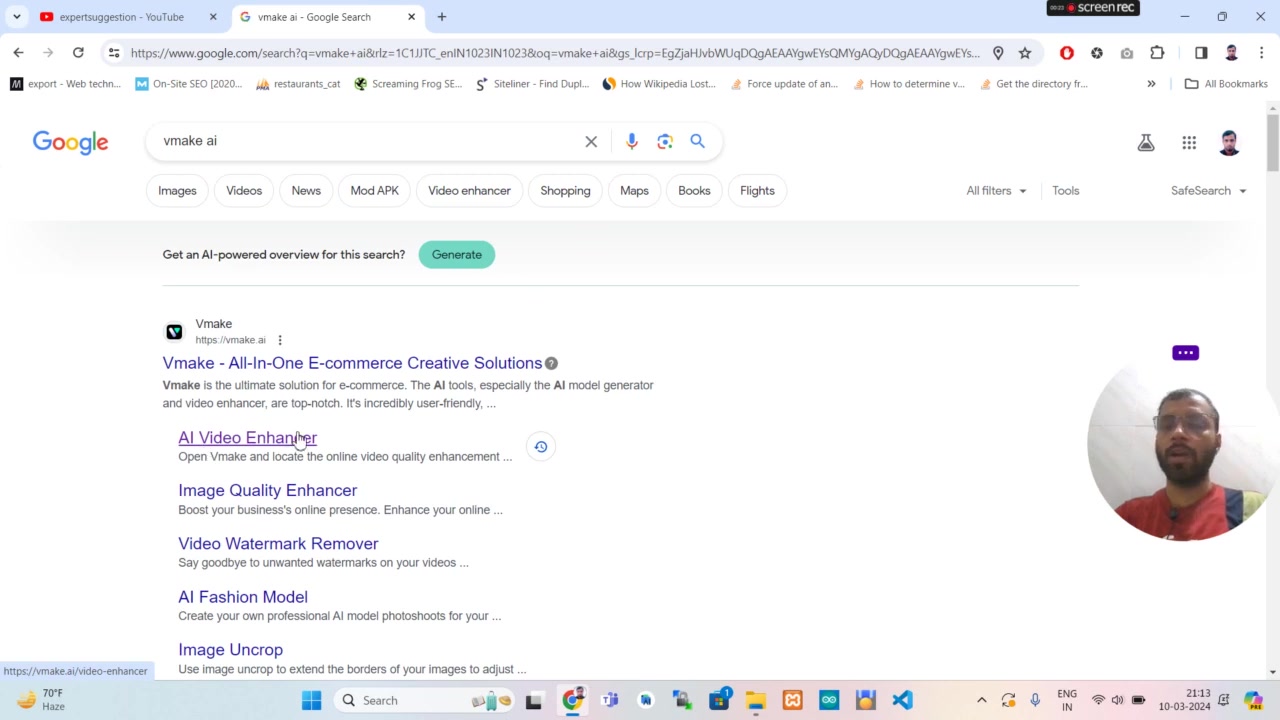Filter results by Flights
1280x720 pixels.
pyautogui.click(x=757, y=191)
